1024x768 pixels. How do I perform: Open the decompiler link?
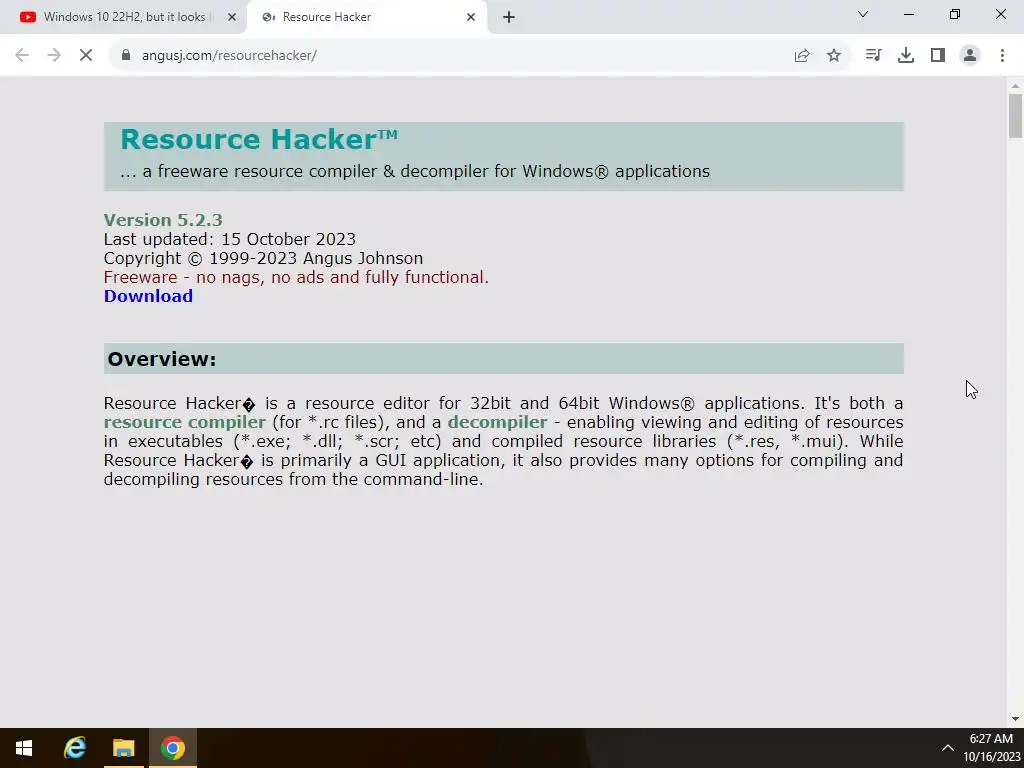pos(497,422)
